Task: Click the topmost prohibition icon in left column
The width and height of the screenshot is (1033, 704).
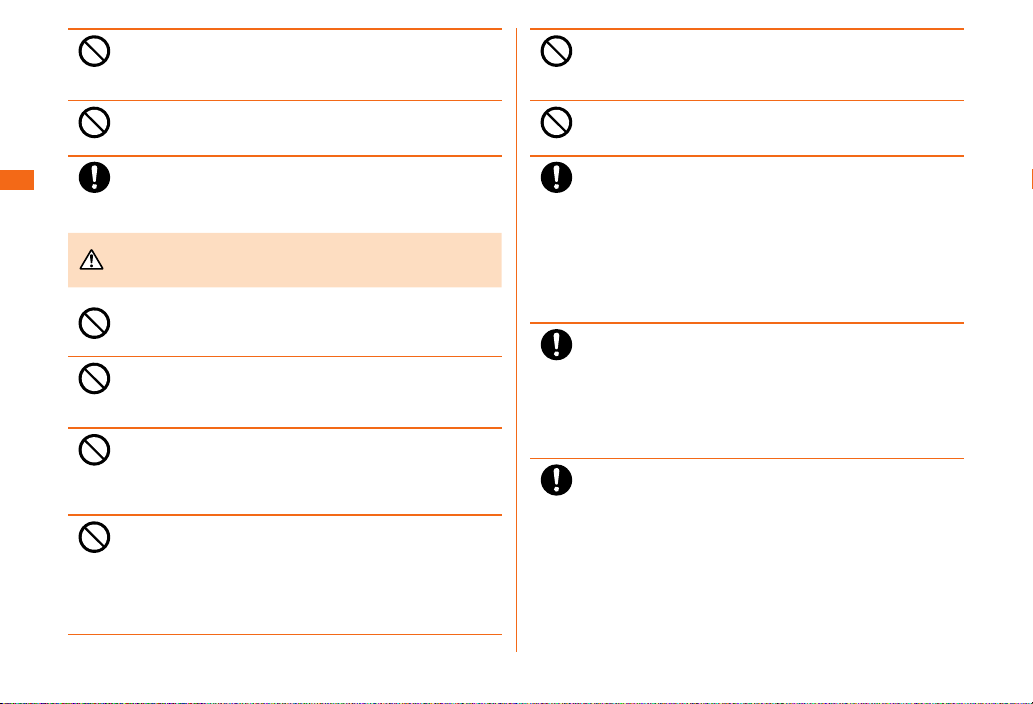Action: [x=94, y=51]
